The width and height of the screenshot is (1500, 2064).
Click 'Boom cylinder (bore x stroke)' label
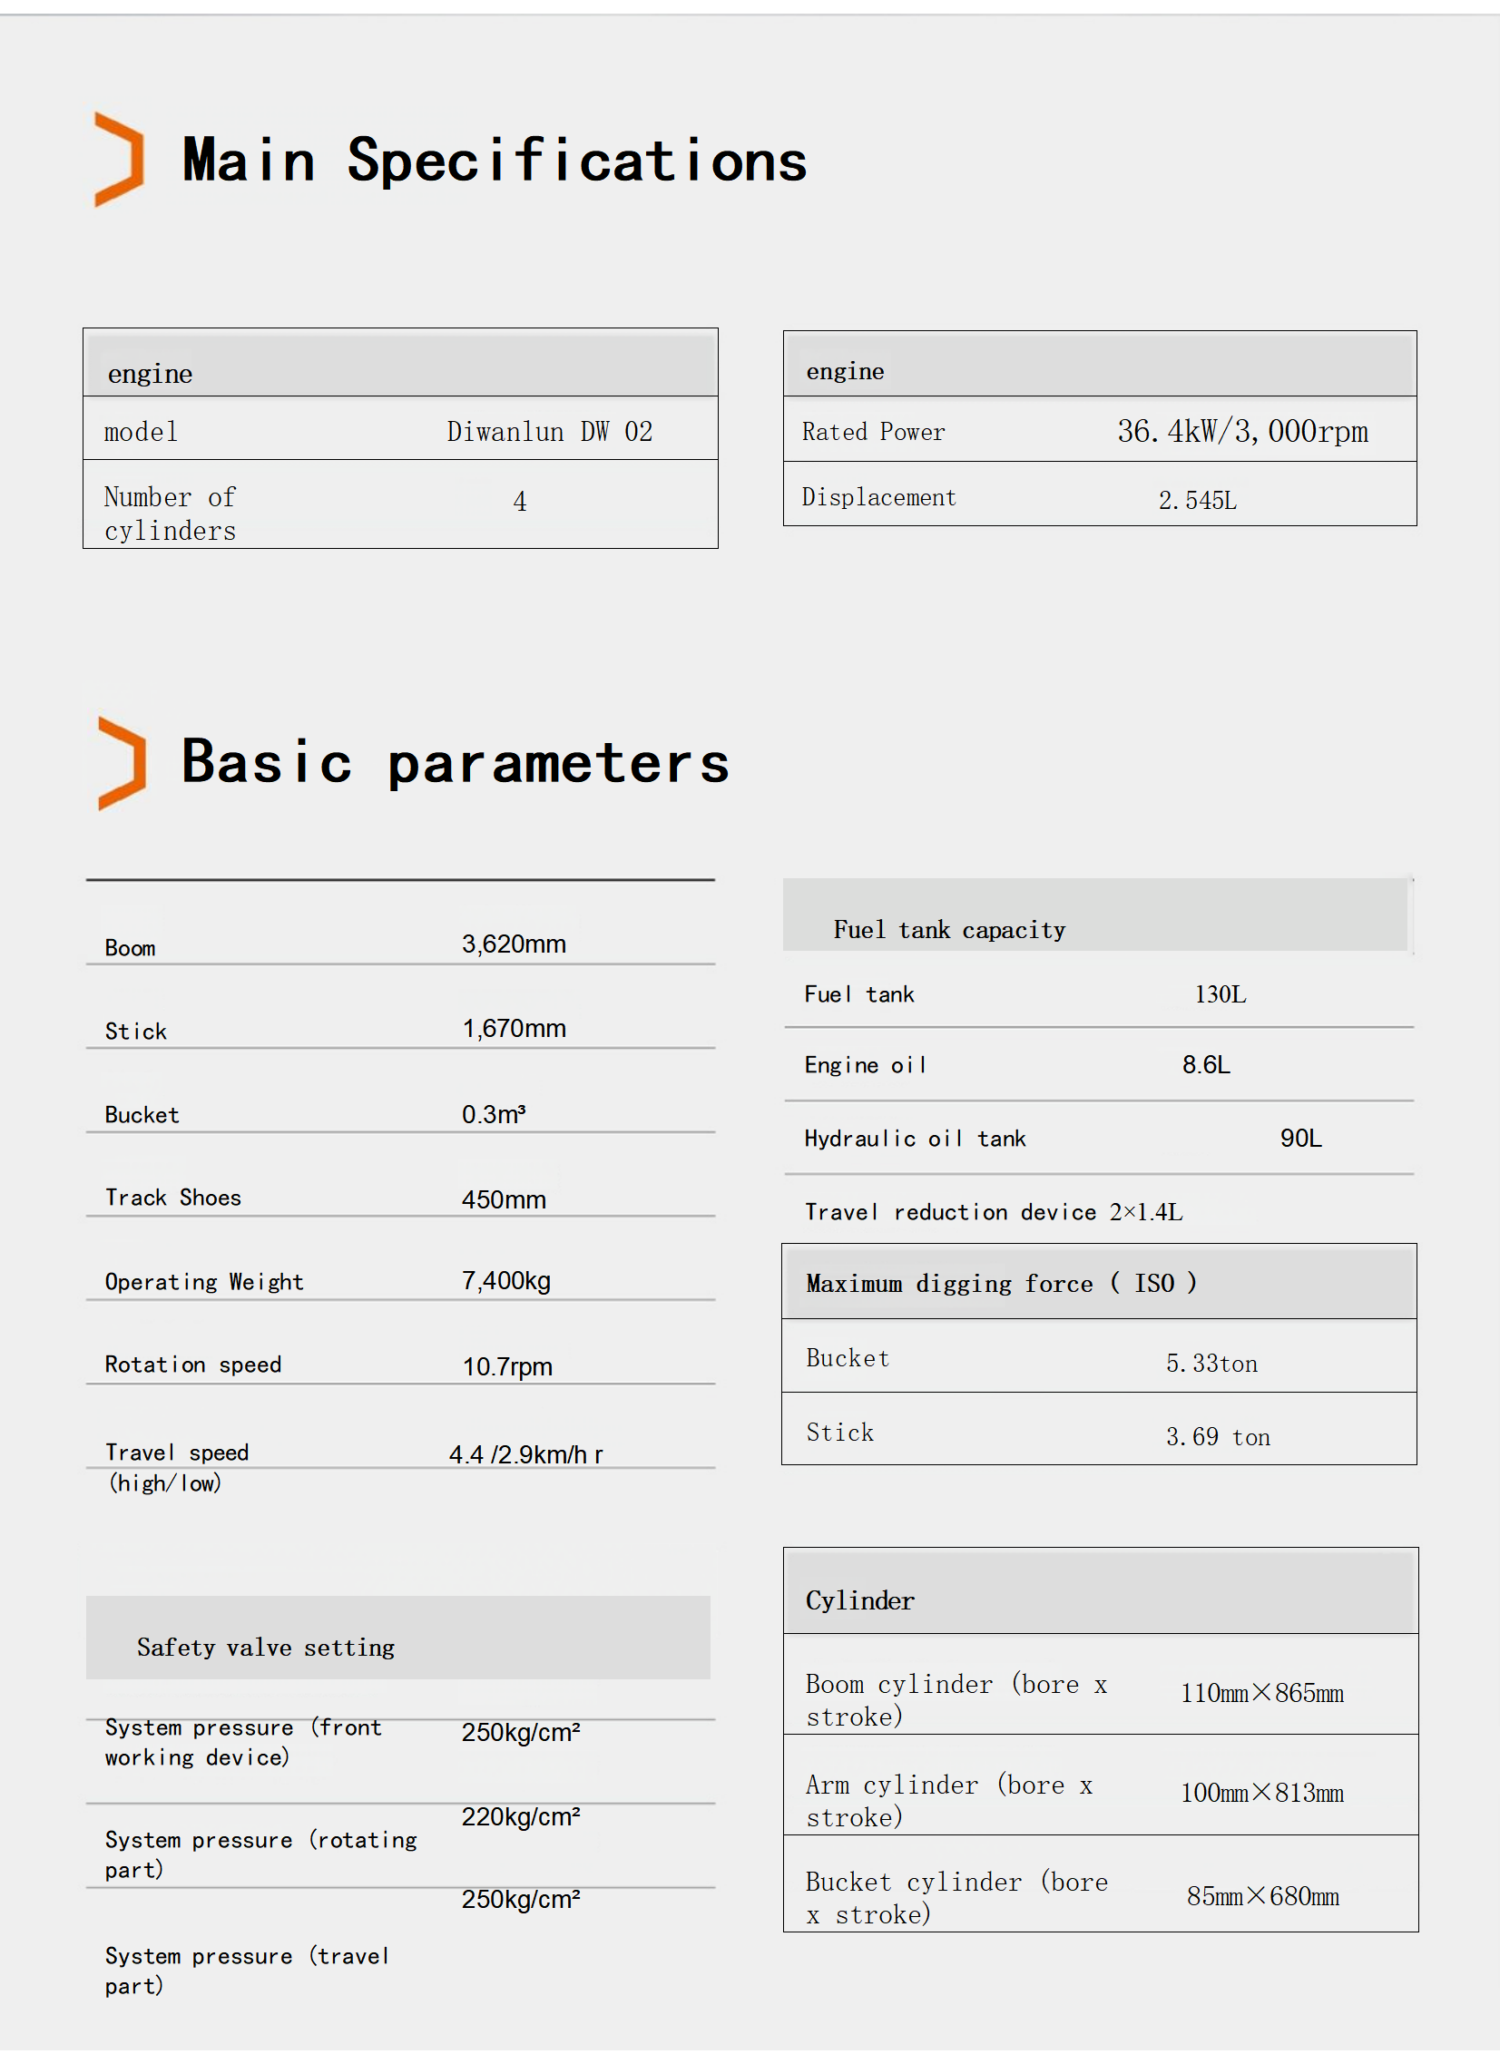956,1700
